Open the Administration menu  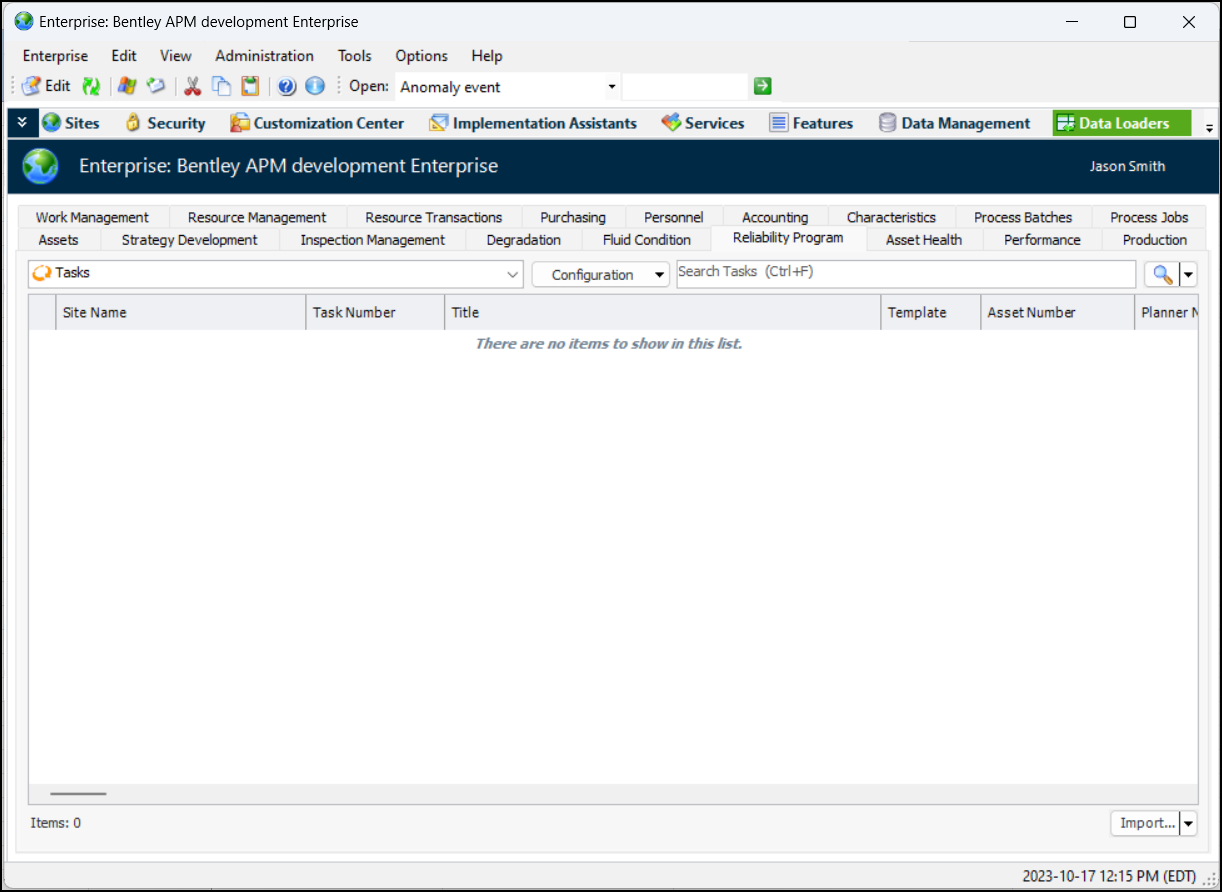coord(264,56)
